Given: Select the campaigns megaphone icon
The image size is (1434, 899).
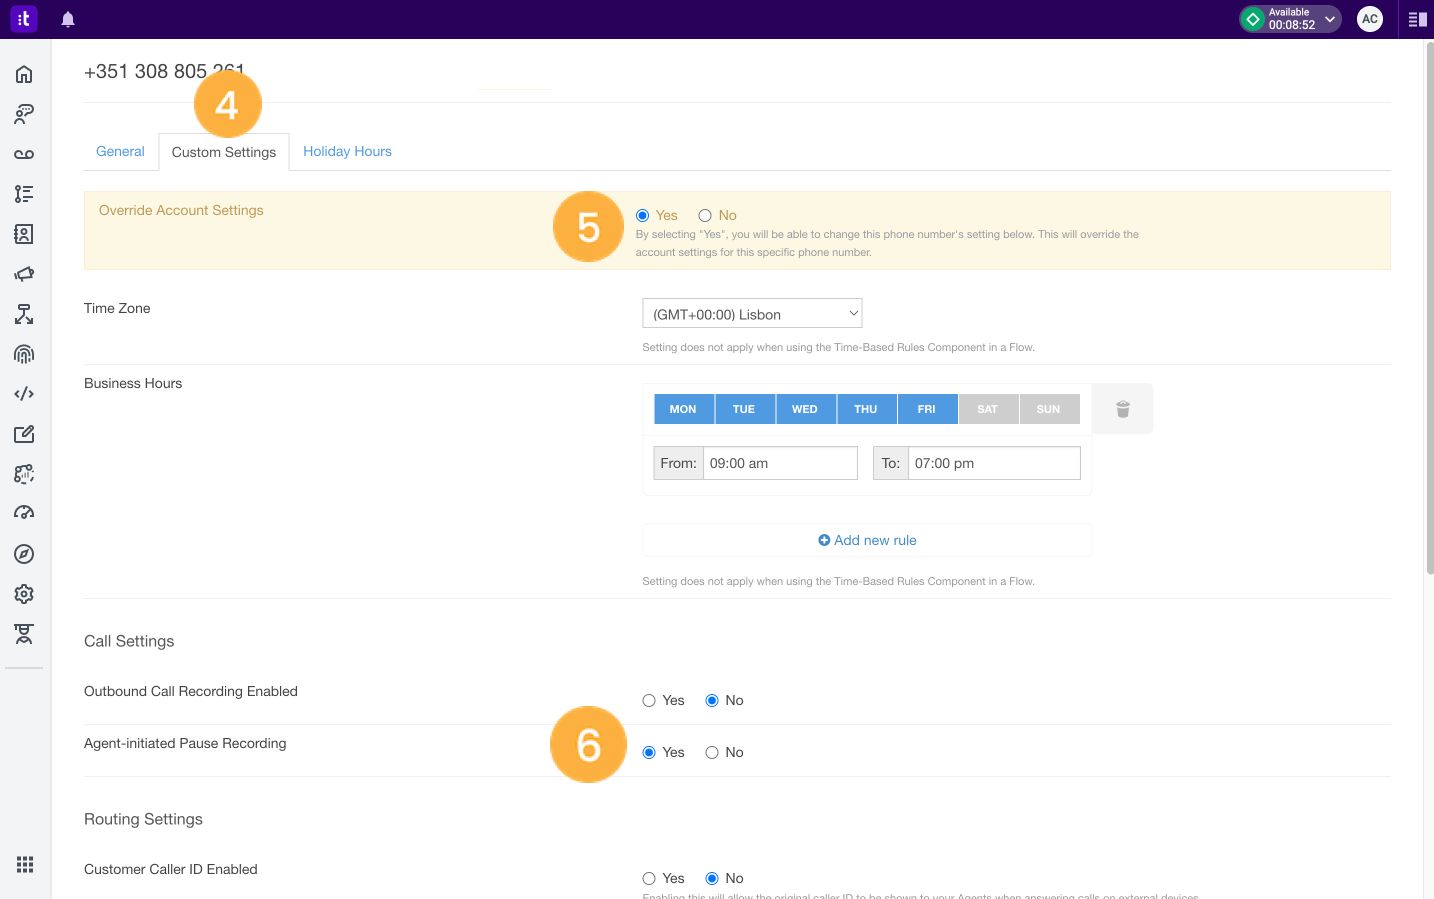Looking at the screenshot, I should tap(24, 274).
